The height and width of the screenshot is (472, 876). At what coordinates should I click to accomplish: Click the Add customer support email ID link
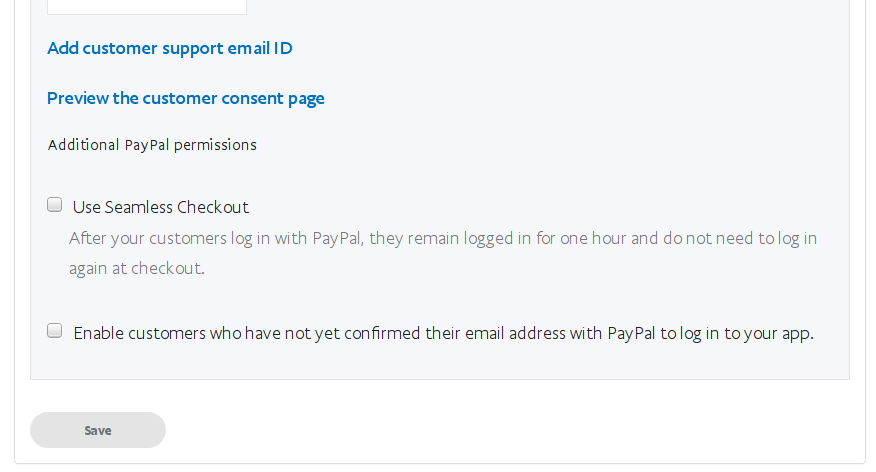tap(169, 48)
